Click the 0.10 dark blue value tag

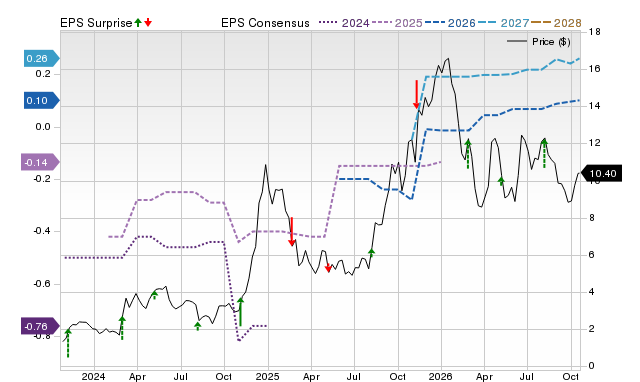tap(42, 100)
